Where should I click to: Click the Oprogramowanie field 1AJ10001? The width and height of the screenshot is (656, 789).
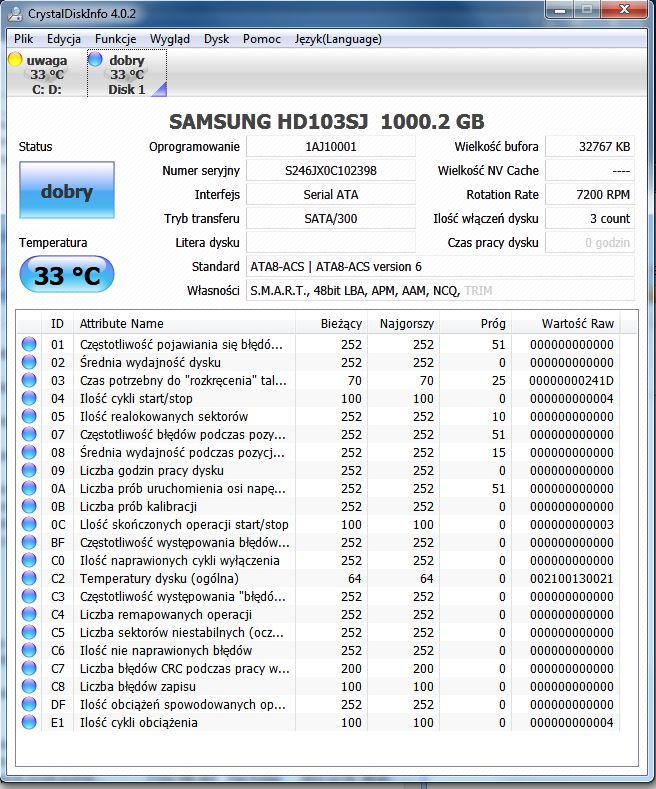[x=331, y=146]
